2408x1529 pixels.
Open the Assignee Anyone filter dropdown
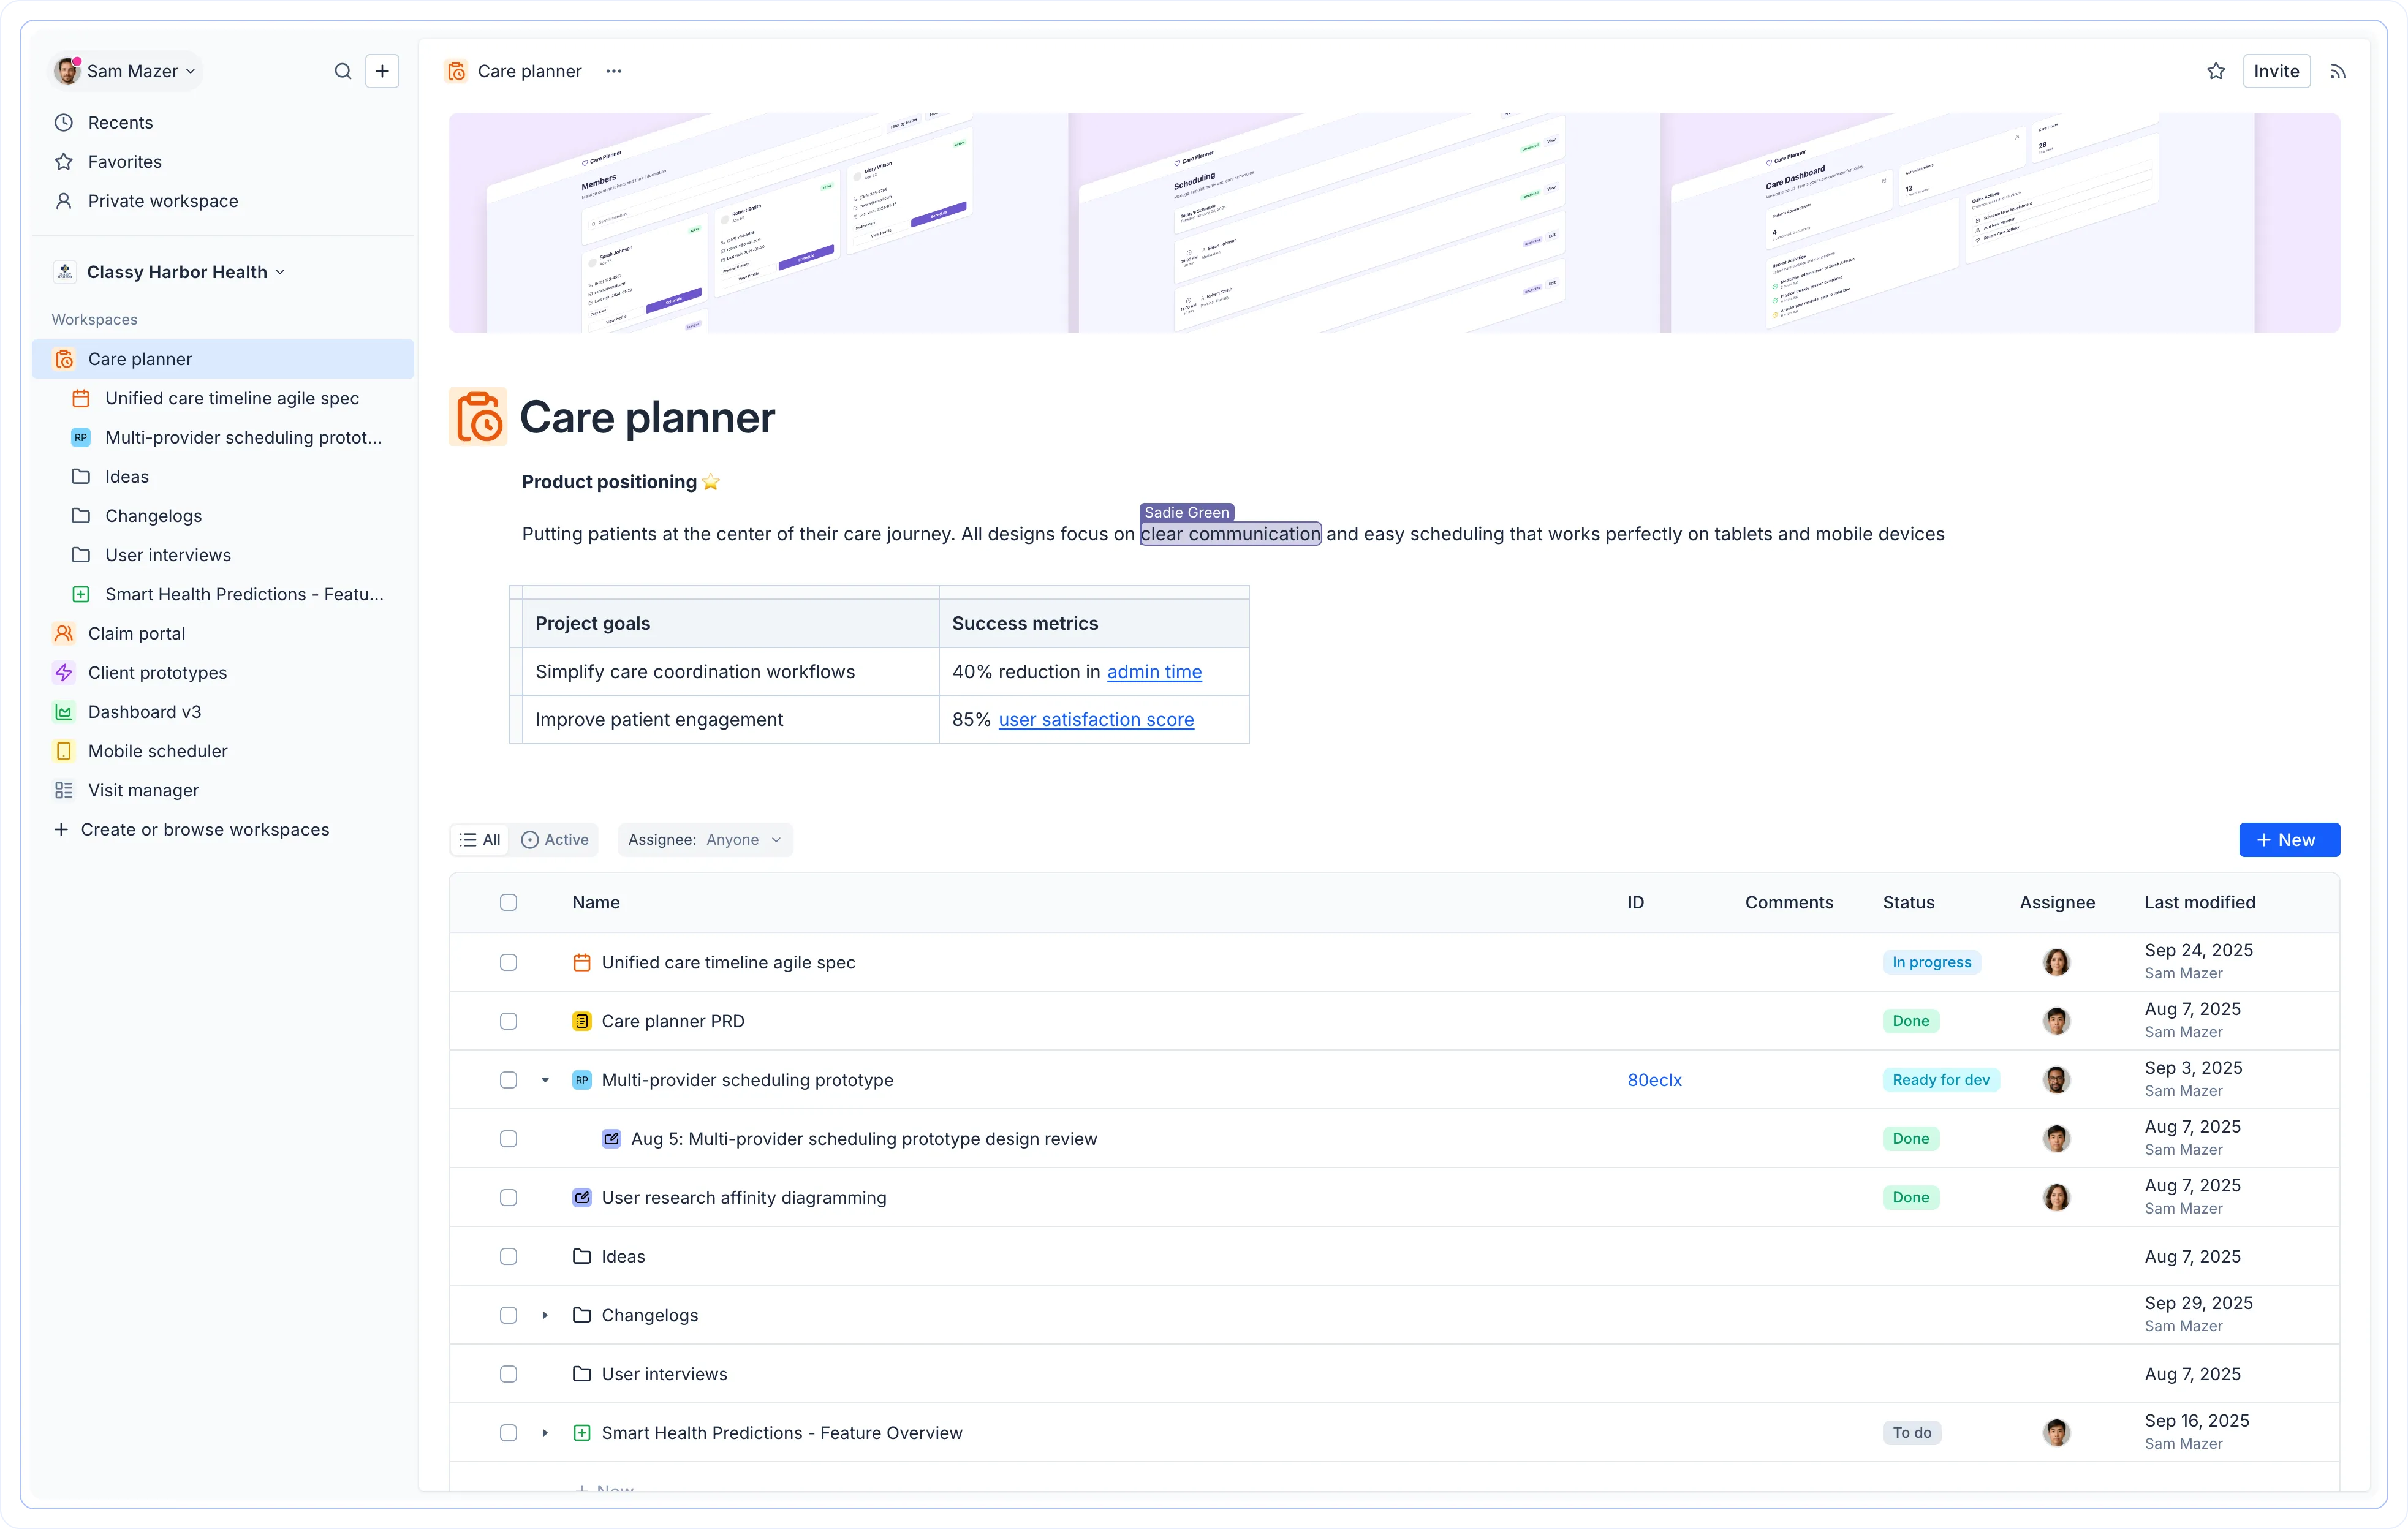pos(705,840)
